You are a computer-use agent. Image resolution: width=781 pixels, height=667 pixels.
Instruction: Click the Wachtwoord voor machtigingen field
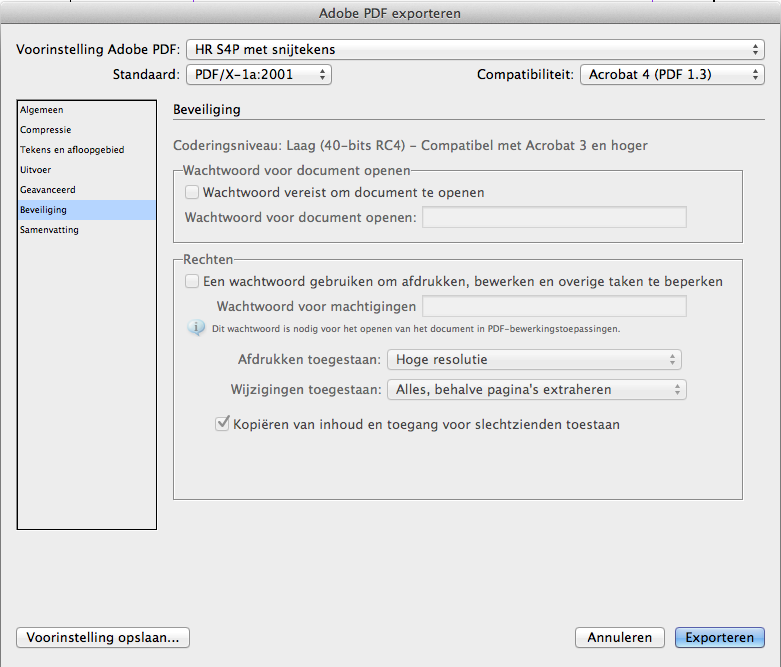(x=554, y=306)
